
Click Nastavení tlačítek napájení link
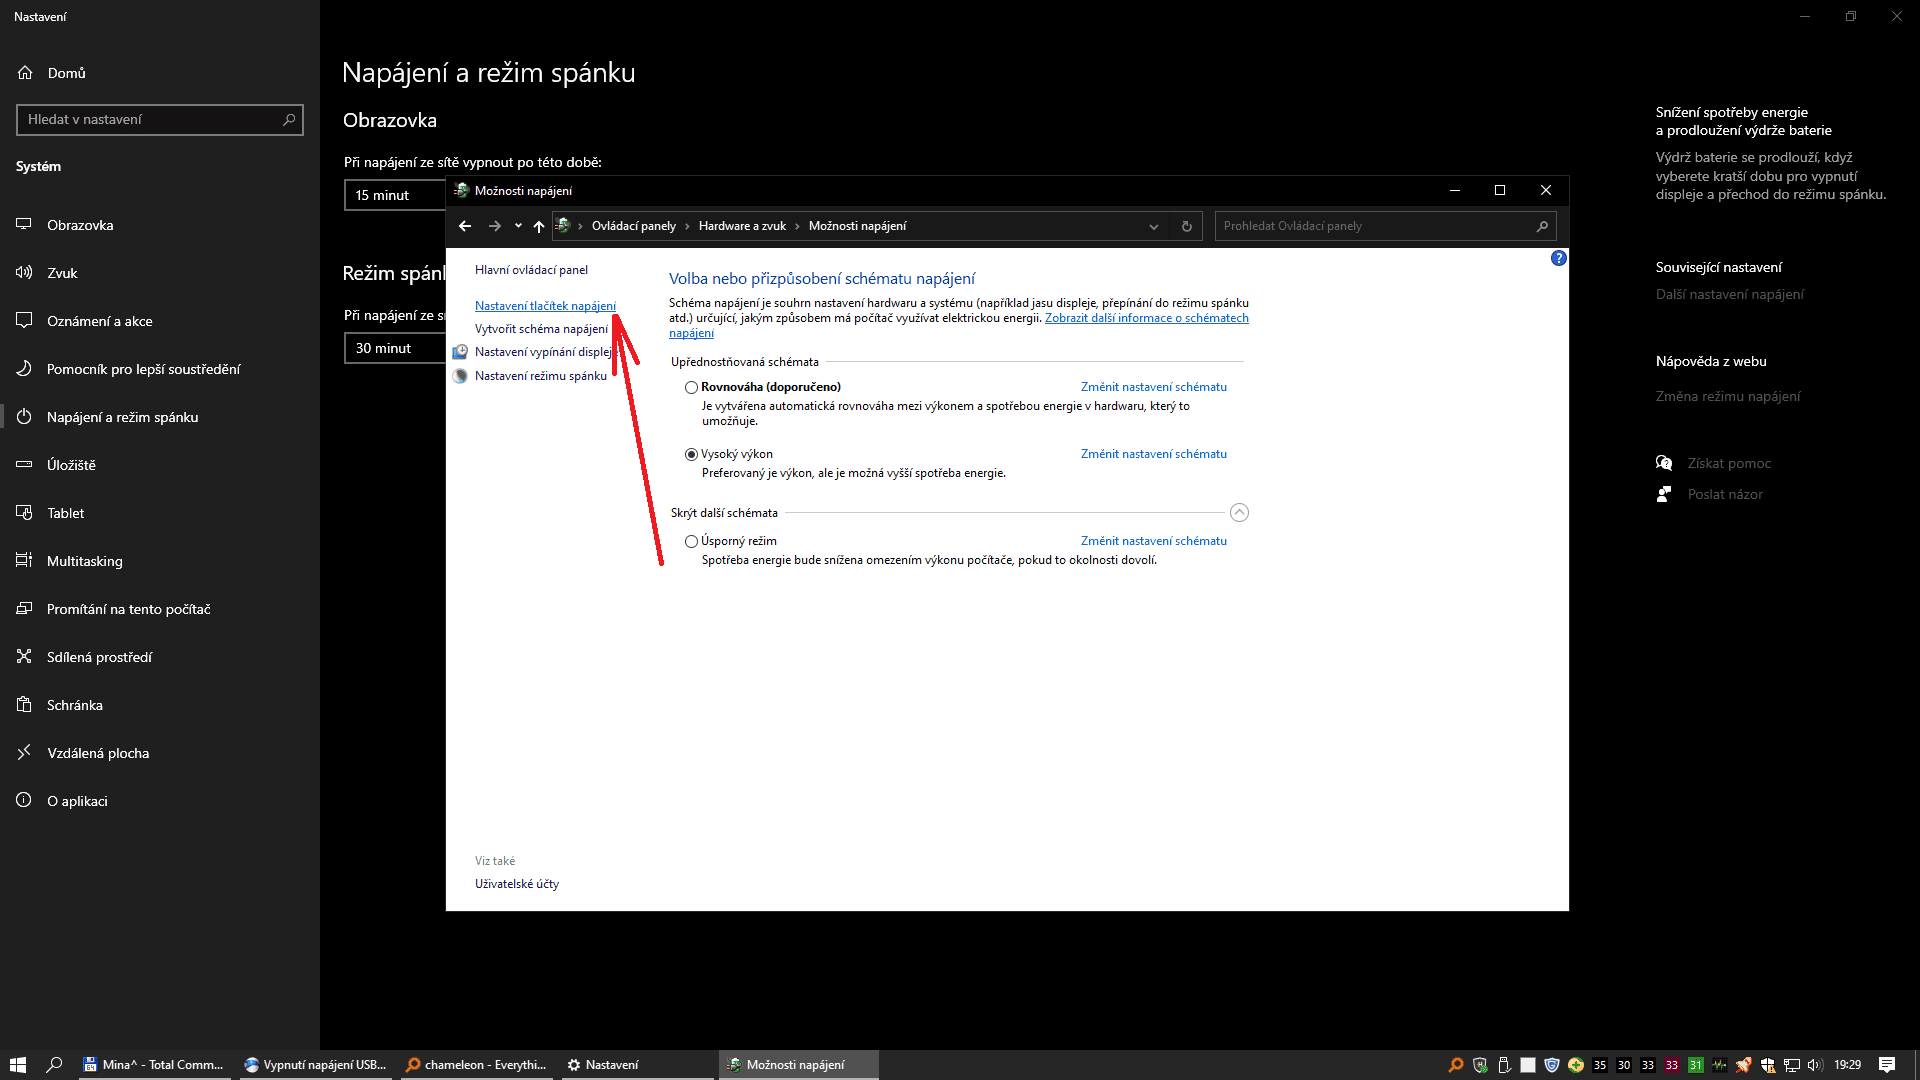tap(545, 306)
